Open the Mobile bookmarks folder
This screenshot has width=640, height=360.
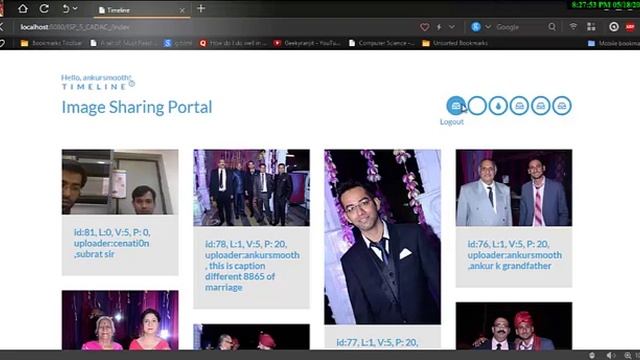(x=613, y=43)
